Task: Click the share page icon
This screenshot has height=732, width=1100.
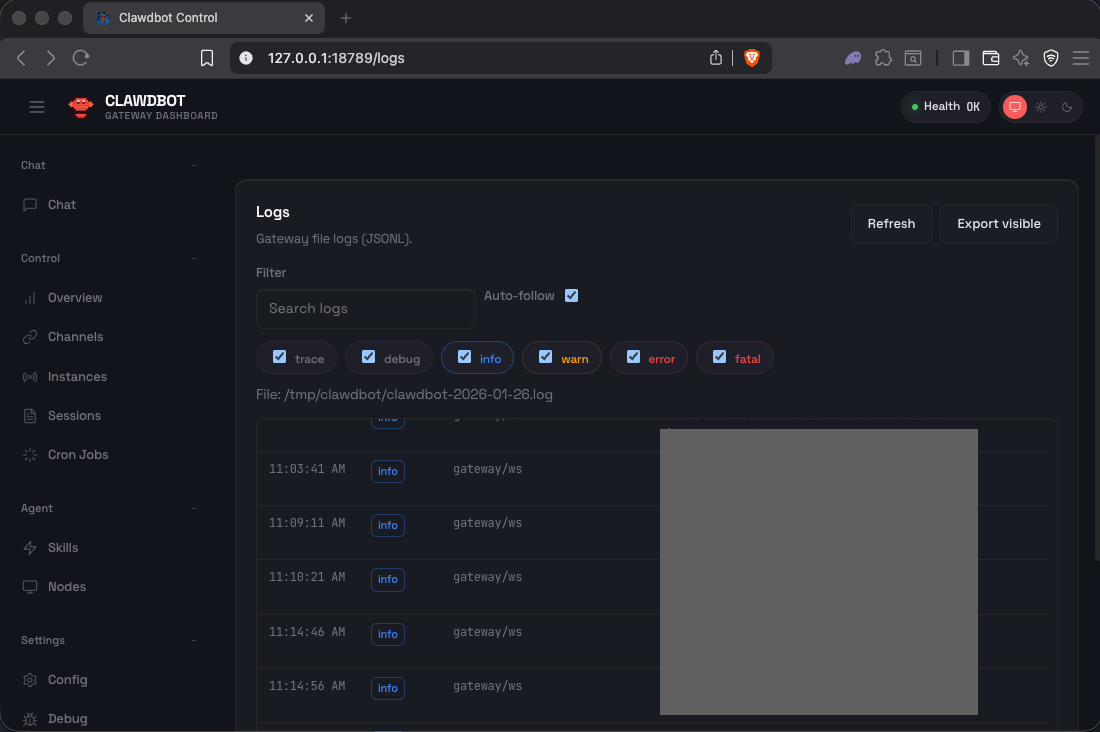Action: coord(716,58)
